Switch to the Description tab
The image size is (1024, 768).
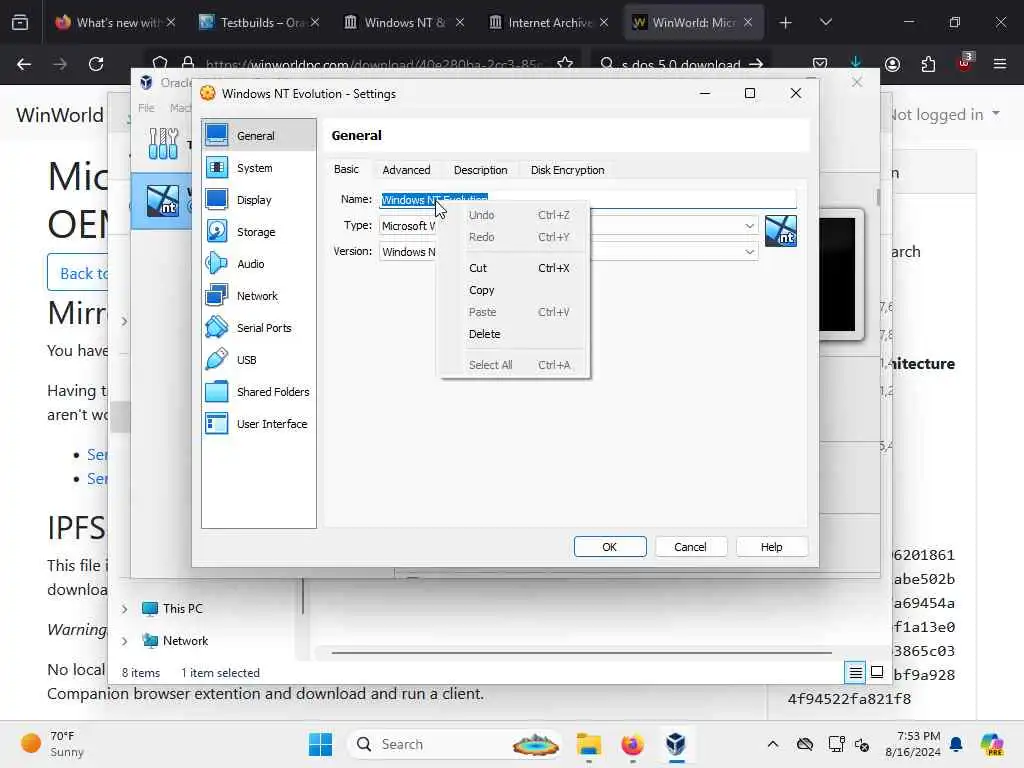pos(481,170)
